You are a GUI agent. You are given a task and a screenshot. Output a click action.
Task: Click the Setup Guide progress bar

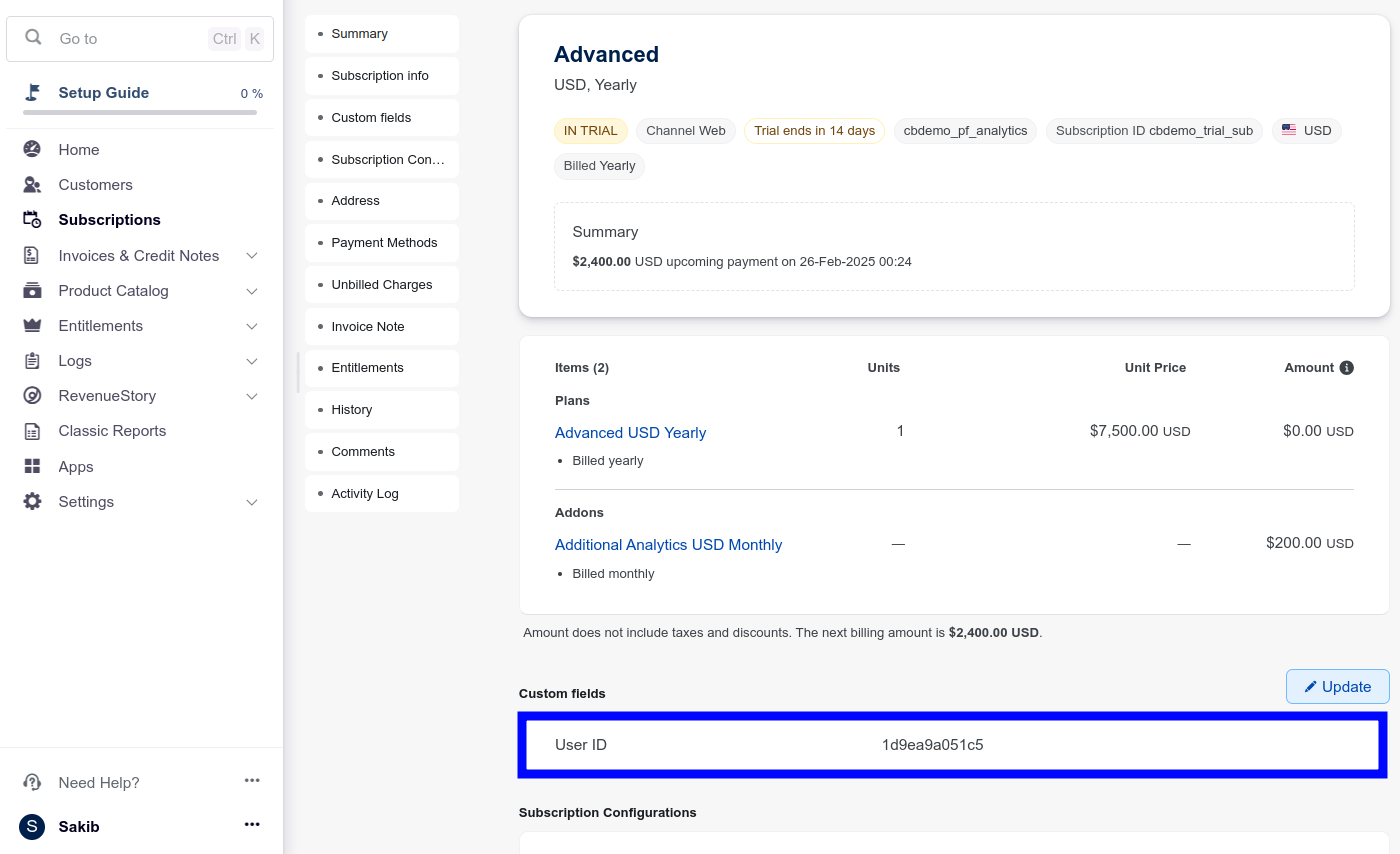pos(140,113)
